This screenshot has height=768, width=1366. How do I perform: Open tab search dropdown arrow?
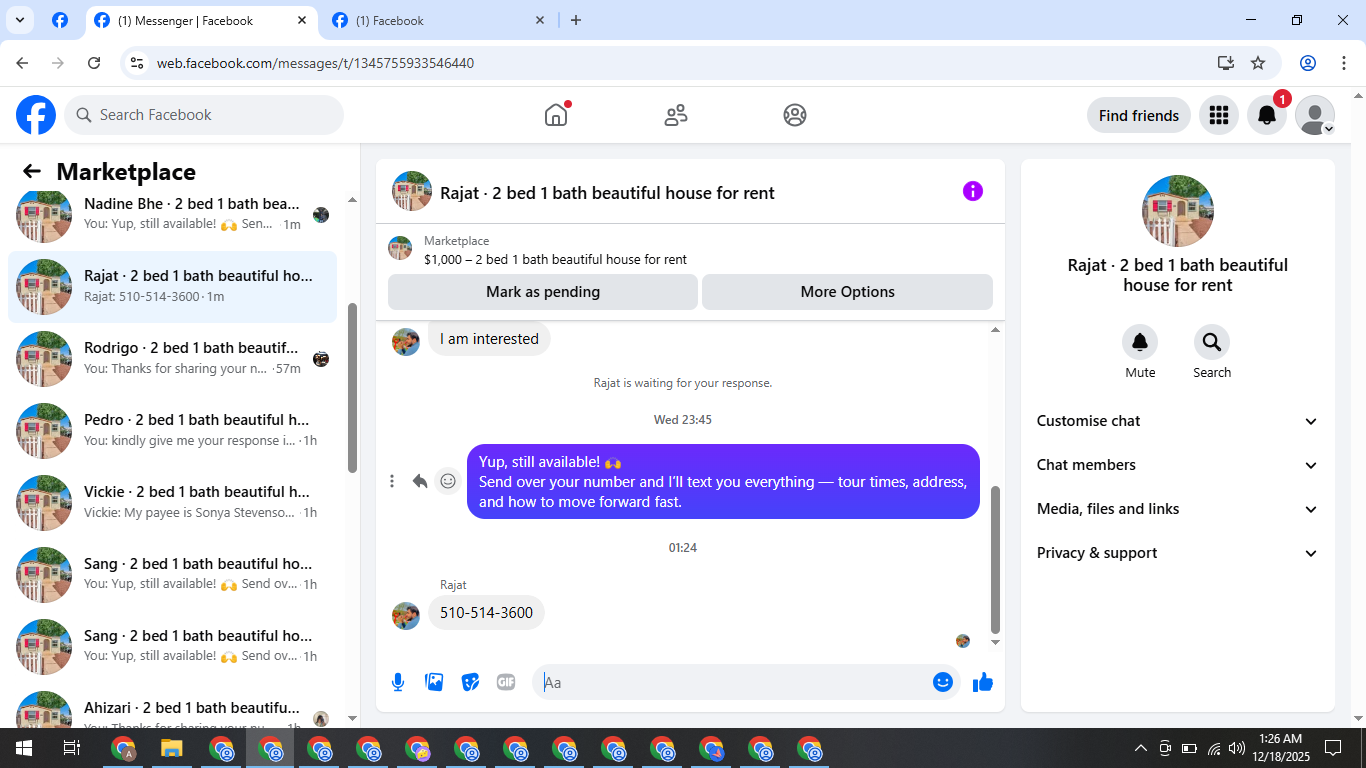coord(19,20)
